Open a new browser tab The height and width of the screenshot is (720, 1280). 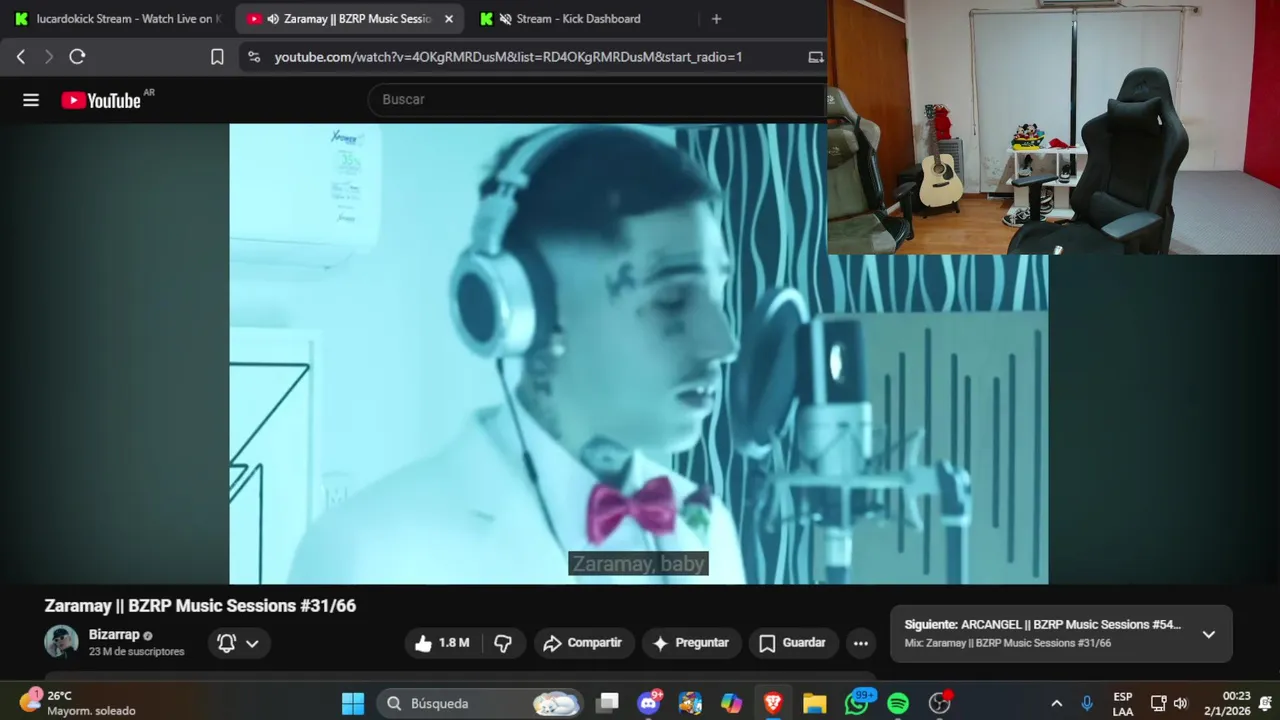tap(716, 19)
